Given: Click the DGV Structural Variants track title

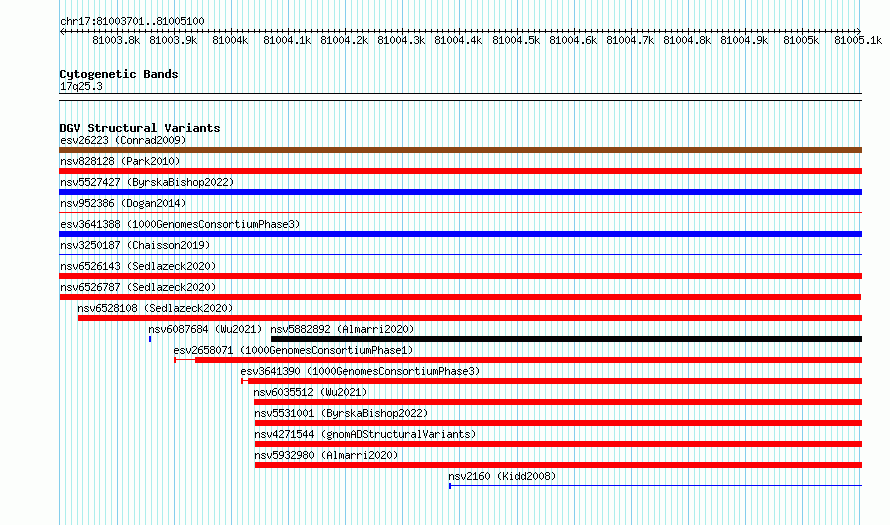Looking at the screenshot, I should point(140,128).
